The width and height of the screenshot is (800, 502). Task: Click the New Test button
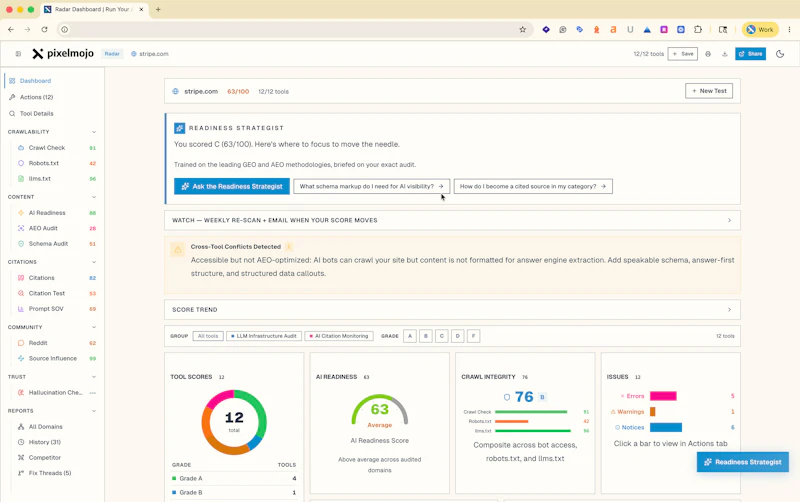709,91
